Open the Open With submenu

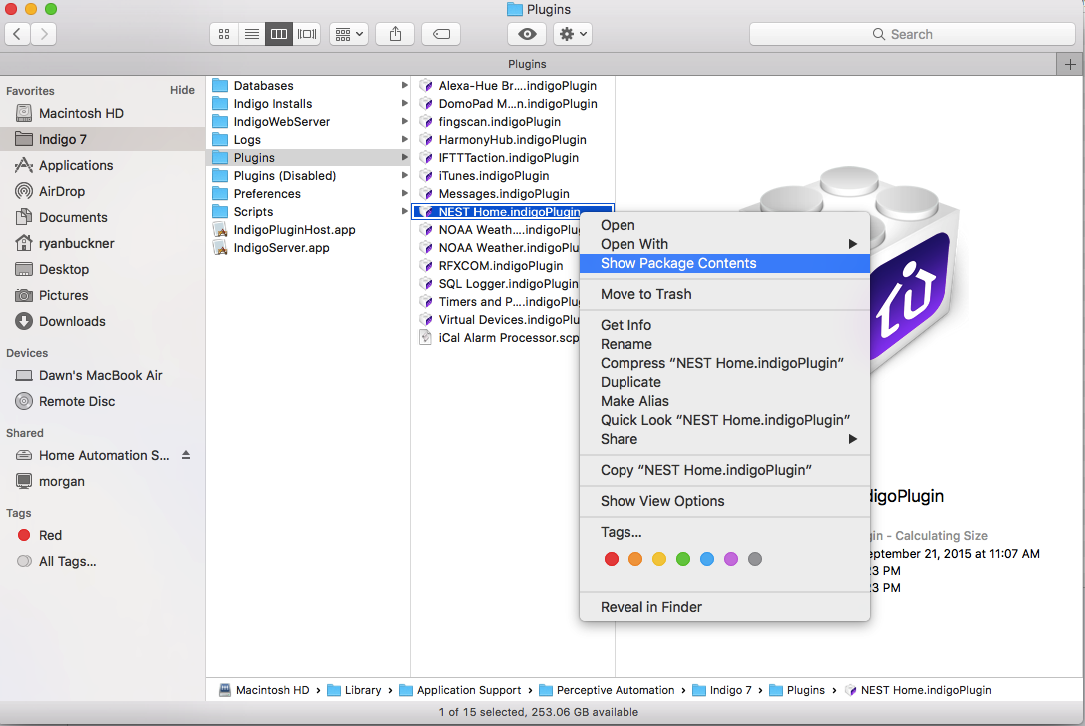click(x=724, y=244)
